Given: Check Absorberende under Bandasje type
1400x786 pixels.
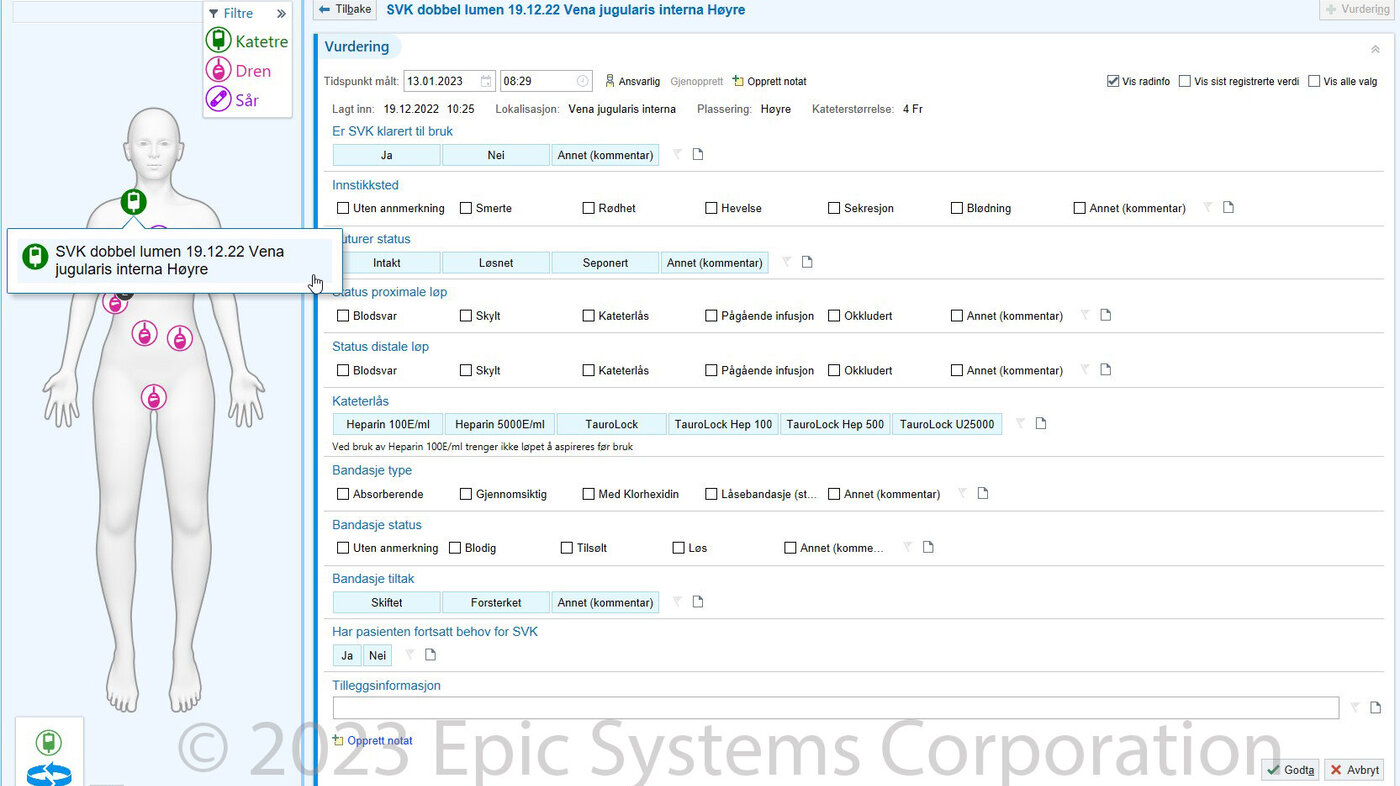Looking at the screenshot, I should click(343, 494).
